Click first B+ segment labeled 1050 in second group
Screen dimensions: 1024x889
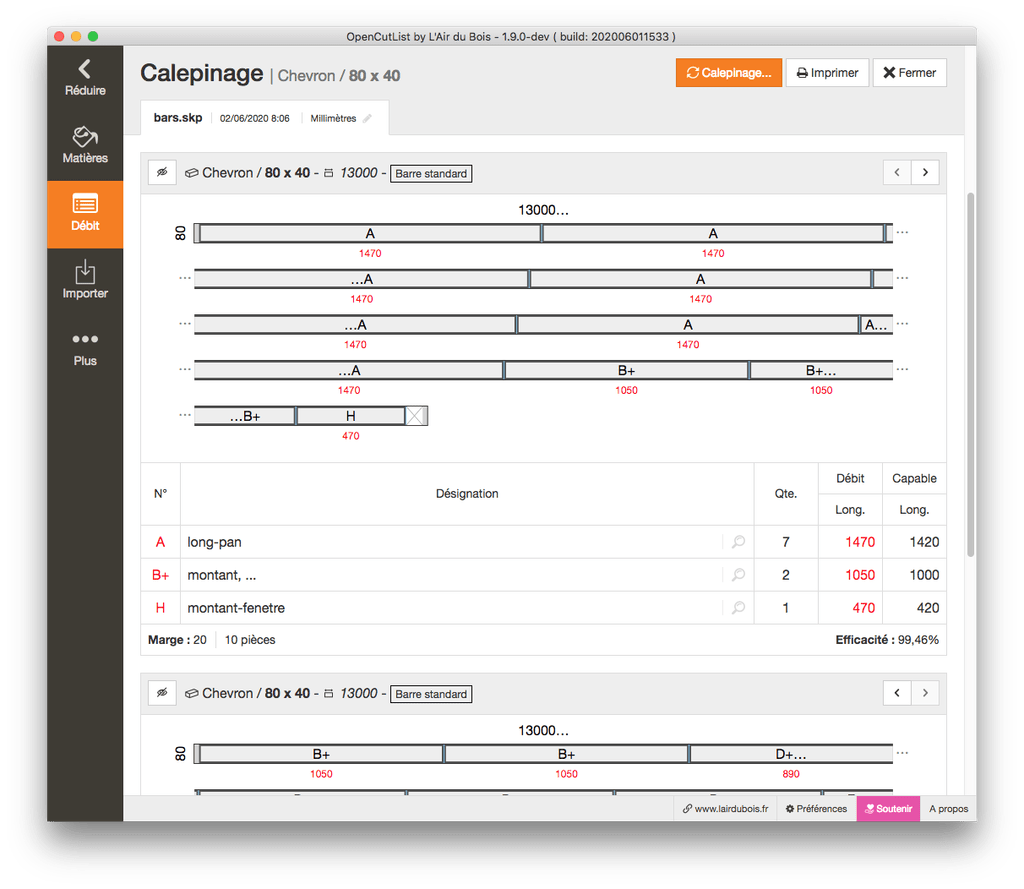click(321, 754)
